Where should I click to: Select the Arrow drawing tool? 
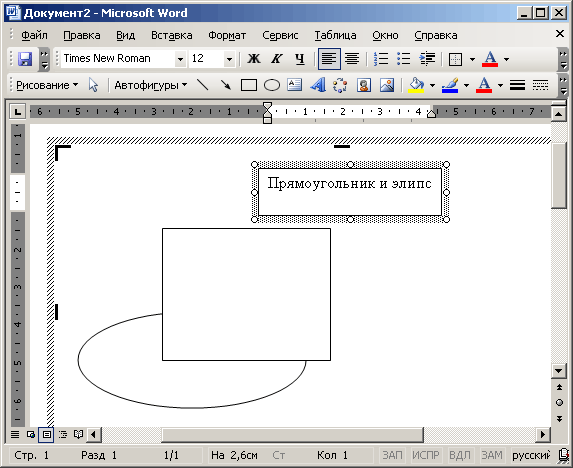pos(225,85)
